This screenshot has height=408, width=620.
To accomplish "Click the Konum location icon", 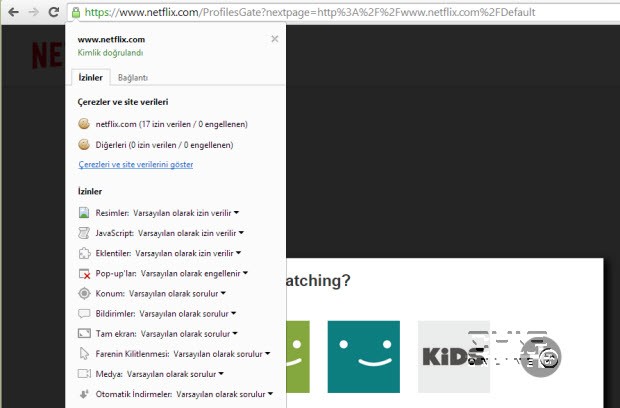I will (x=84, y=294).
